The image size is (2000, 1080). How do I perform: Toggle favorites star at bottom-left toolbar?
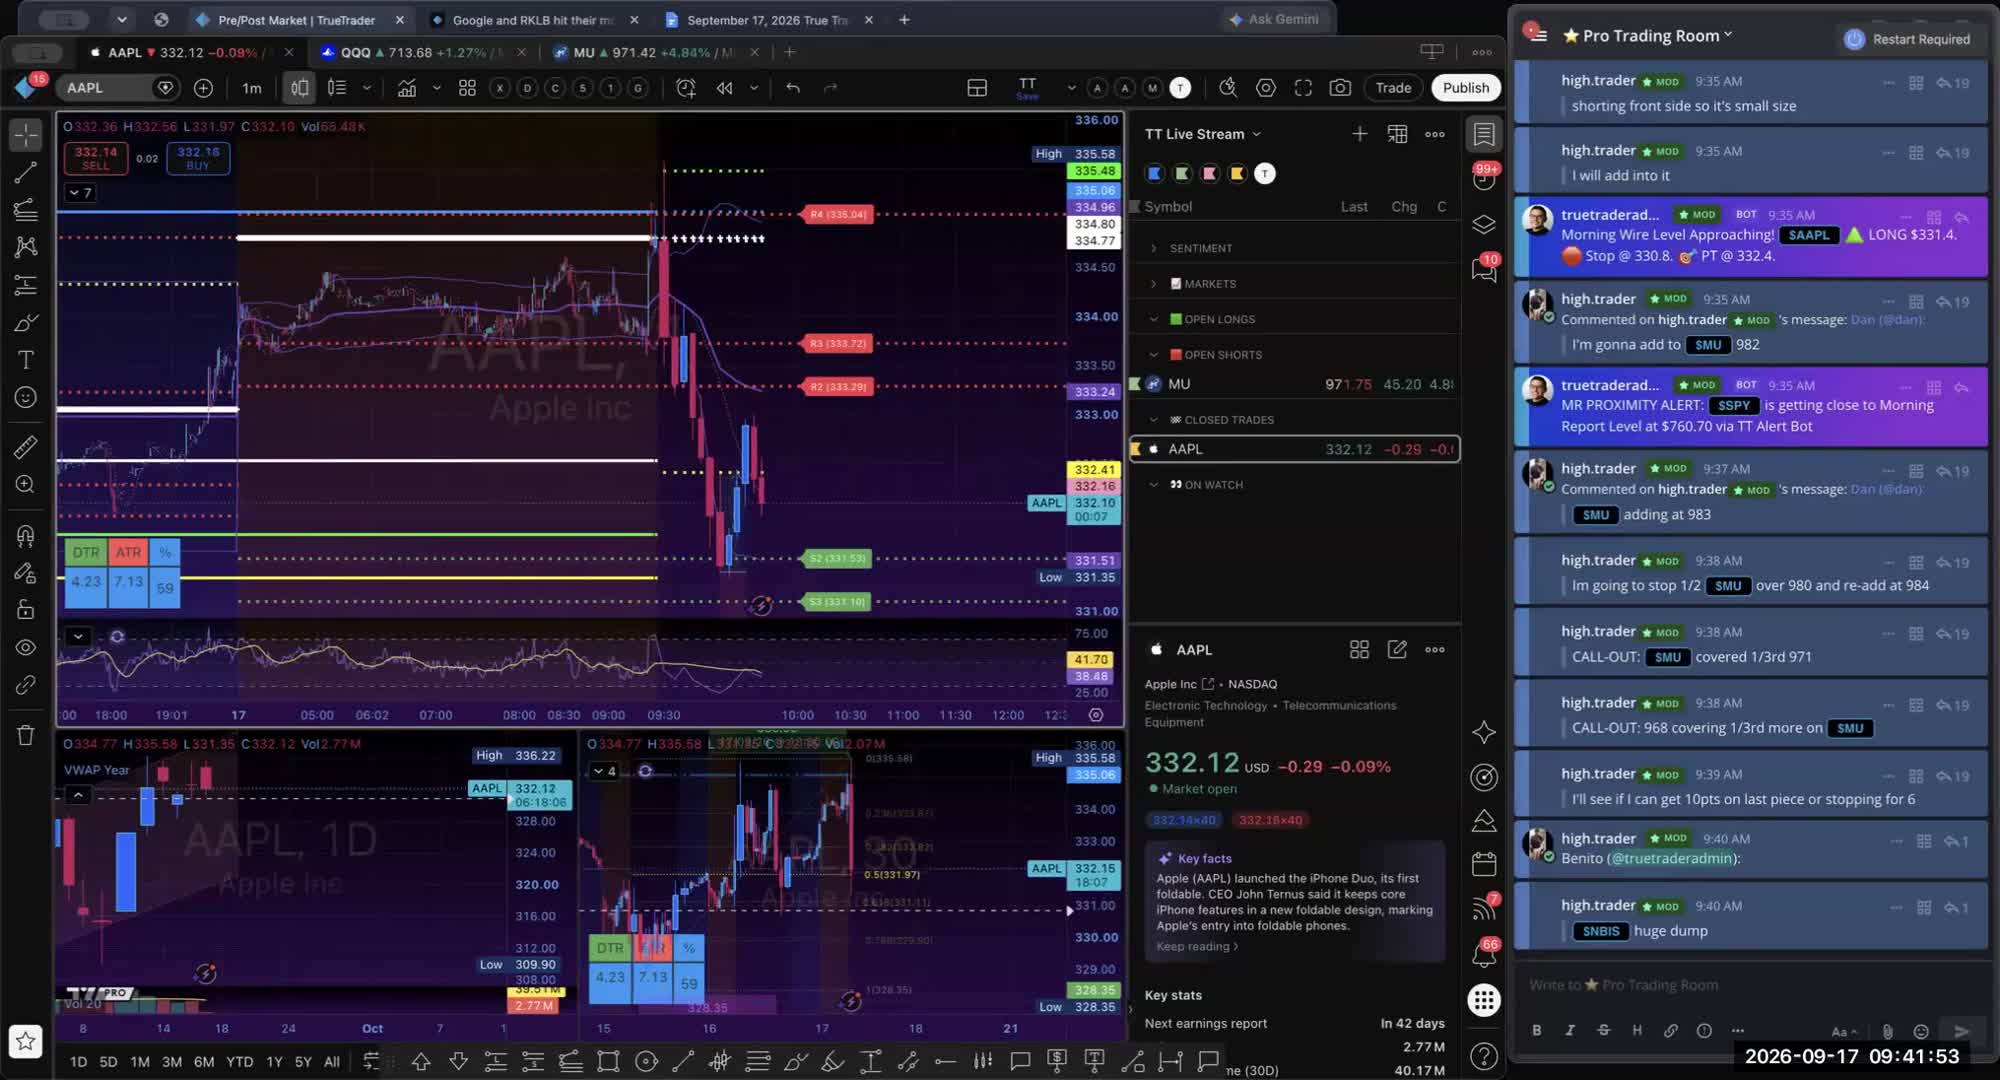[25, 1042]
